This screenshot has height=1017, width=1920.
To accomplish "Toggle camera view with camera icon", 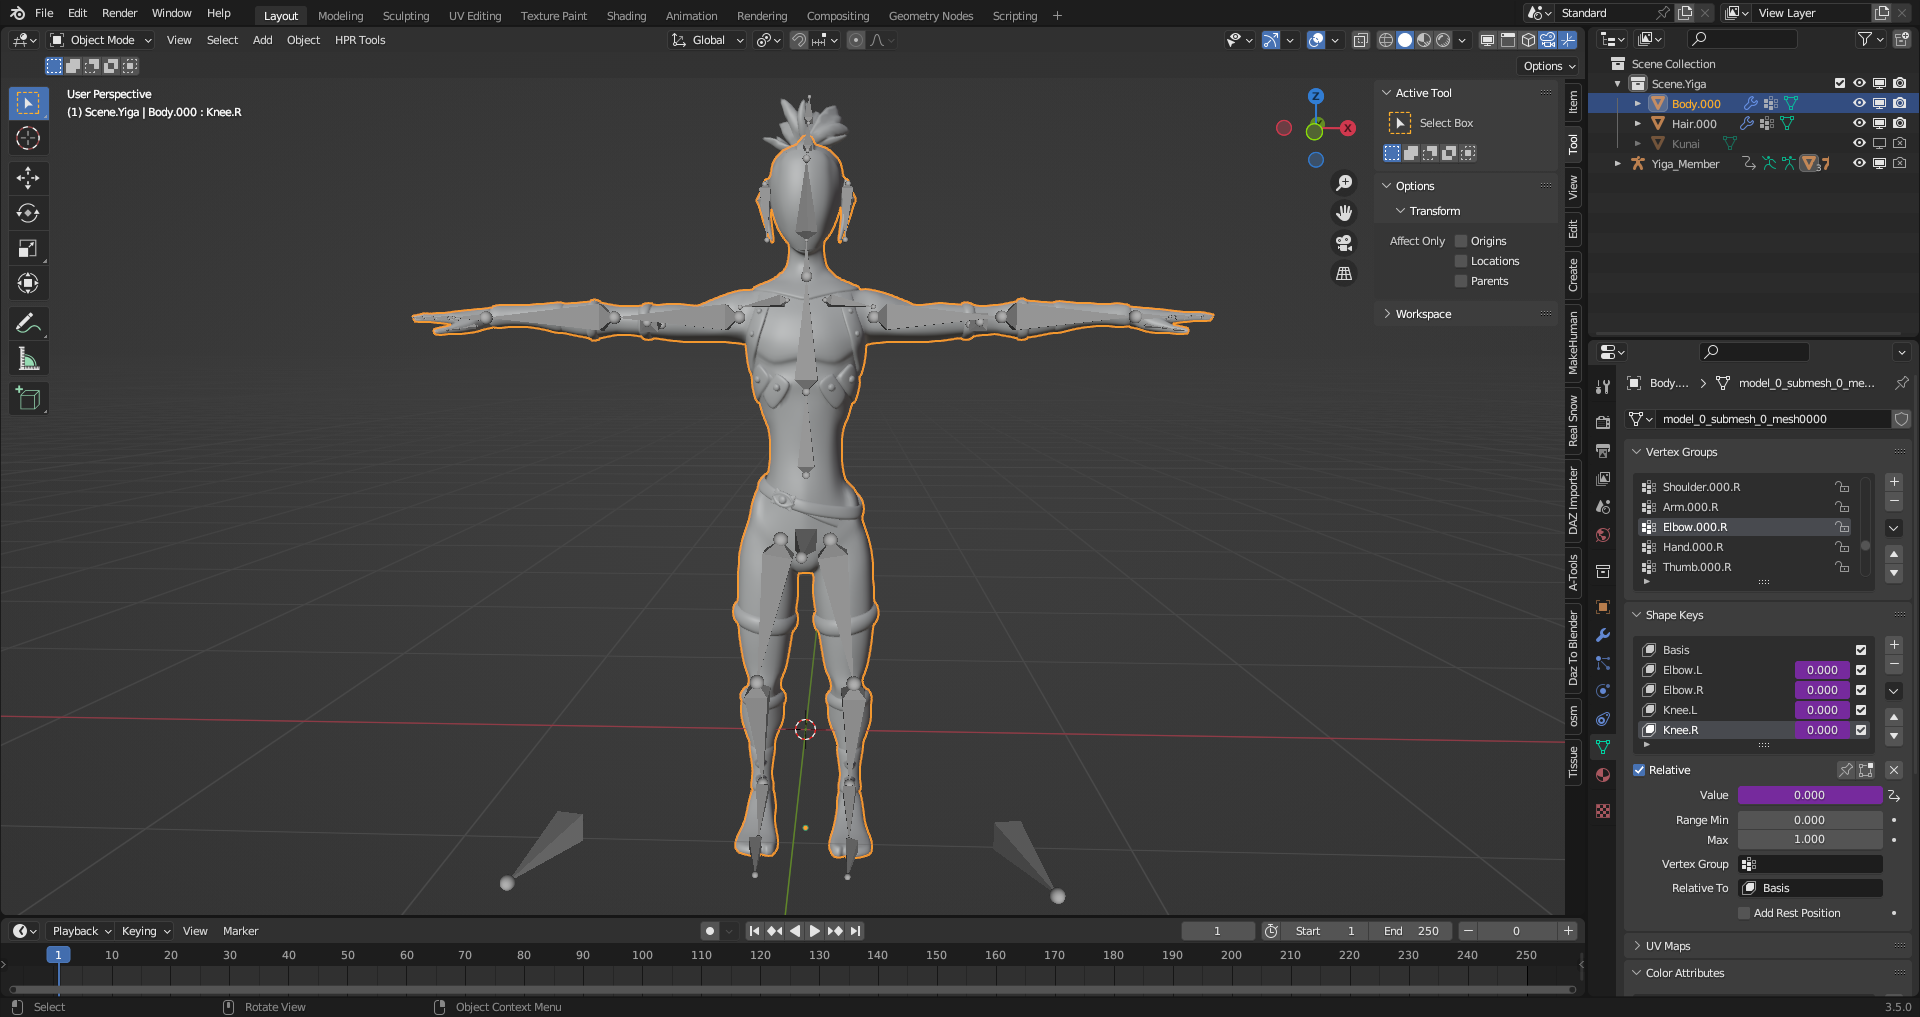I will click(1344, 243).
